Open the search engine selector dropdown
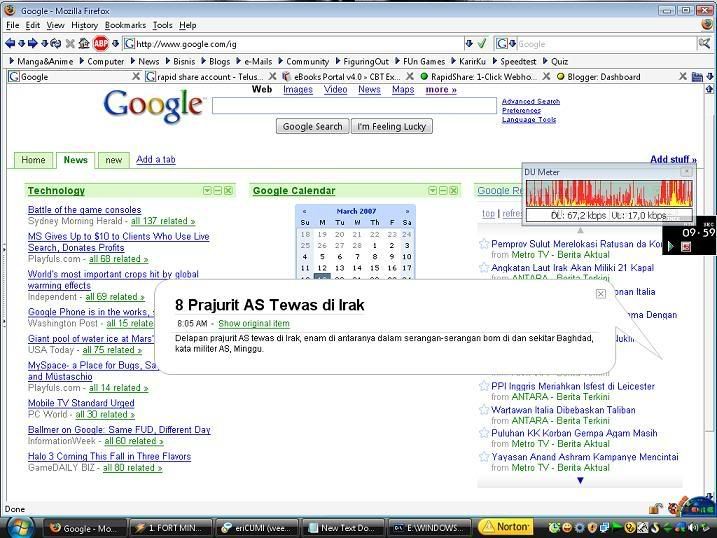This screenshot has width=717, height=538. click(x=506, y=43)
